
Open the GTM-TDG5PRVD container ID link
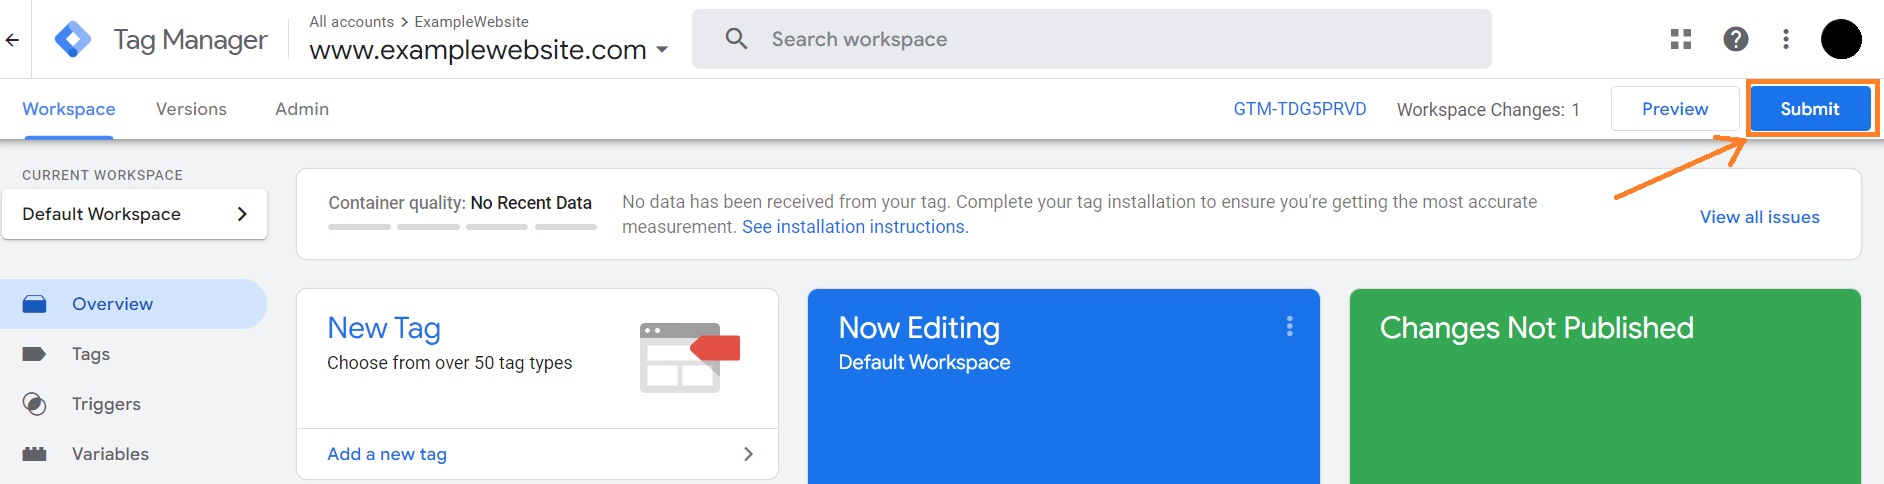[x=1300, y=109]
